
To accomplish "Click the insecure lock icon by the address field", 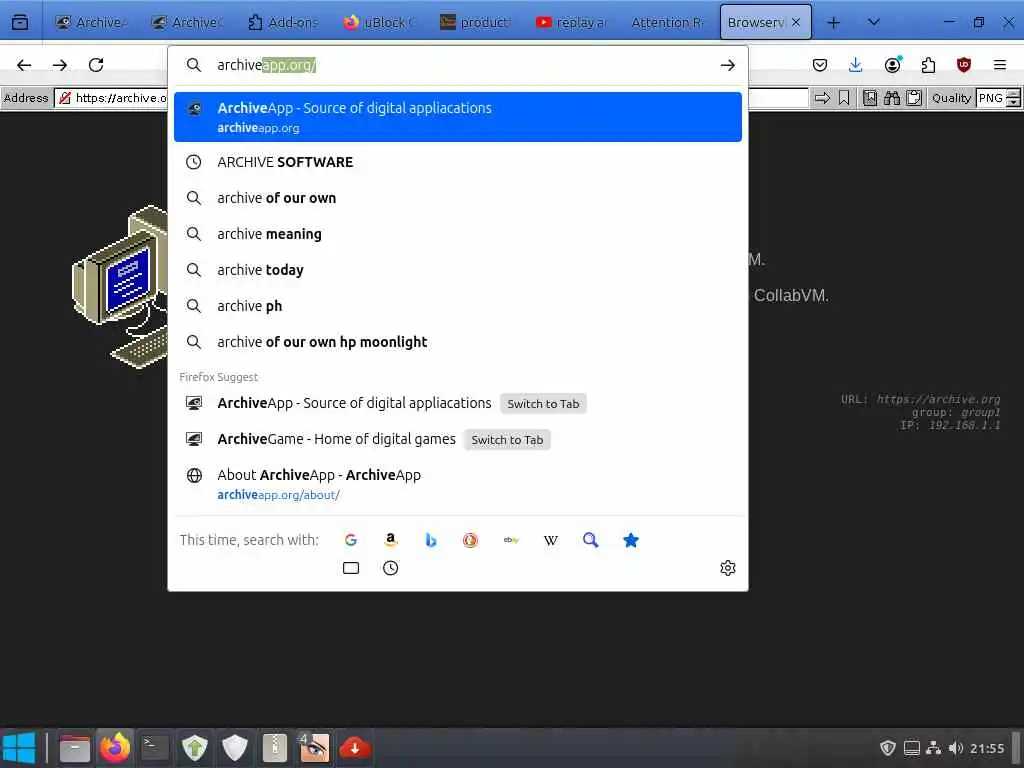I will pos(65,98).
